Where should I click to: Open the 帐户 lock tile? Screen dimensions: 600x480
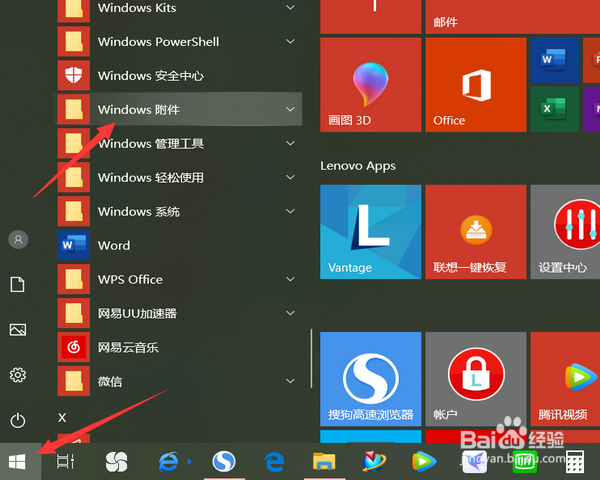click(x=476, y=379)
